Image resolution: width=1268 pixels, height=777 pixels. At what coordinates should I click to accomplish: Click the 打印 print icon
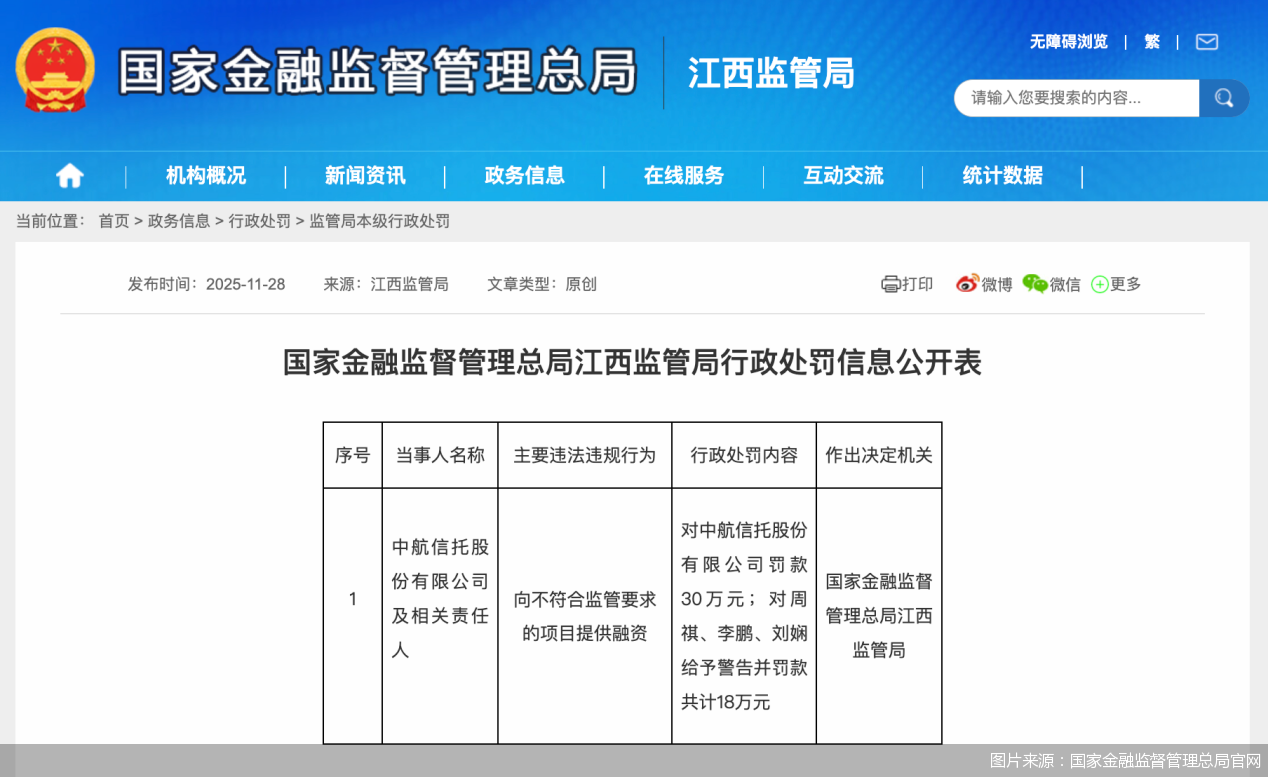(x=891, y=284)
